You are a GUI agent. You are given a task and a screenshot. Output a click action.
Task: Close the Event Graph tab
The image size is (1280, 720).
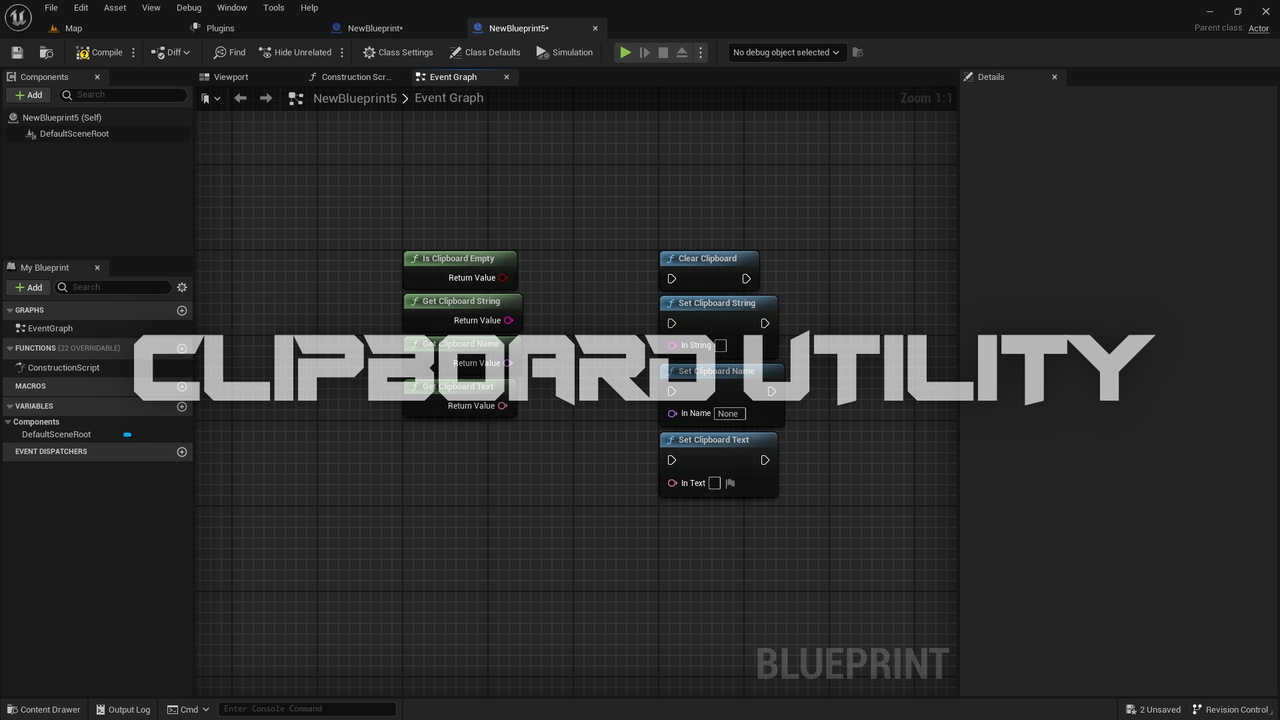point(506,77)
